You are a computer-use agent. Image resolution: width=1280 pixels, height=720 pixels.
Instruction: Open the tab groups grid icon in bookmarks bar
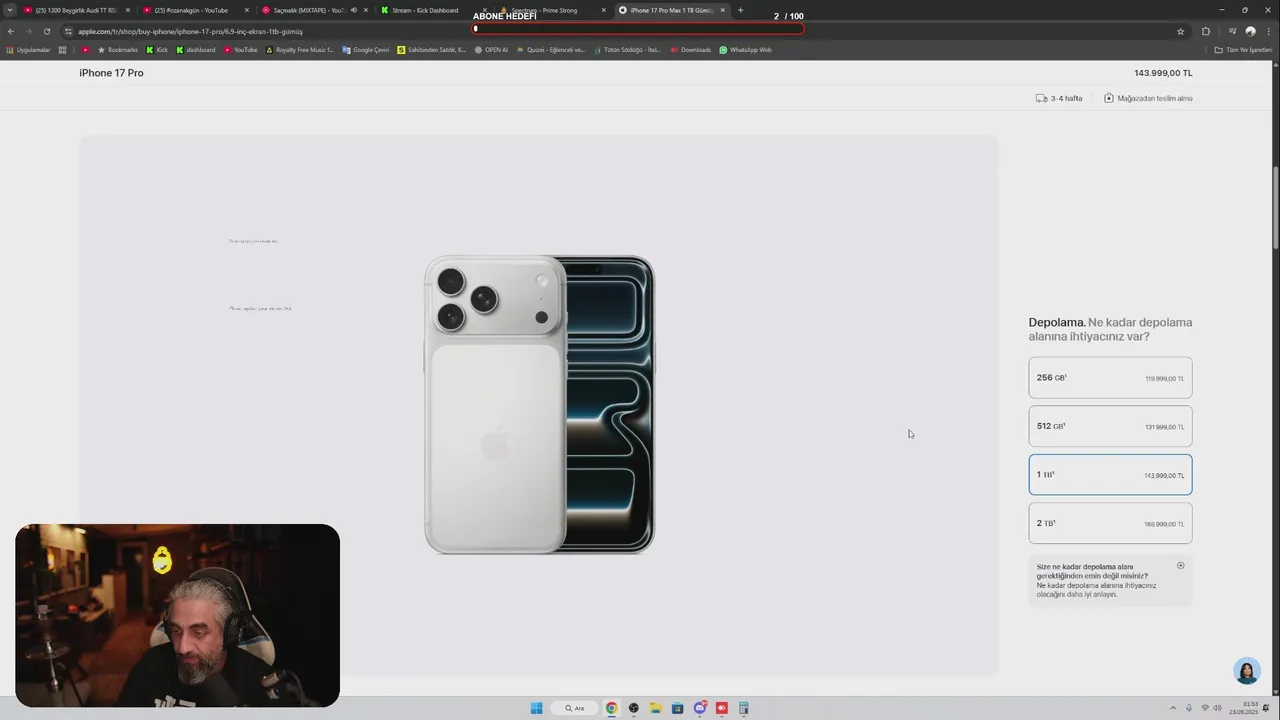click(62, 50)
